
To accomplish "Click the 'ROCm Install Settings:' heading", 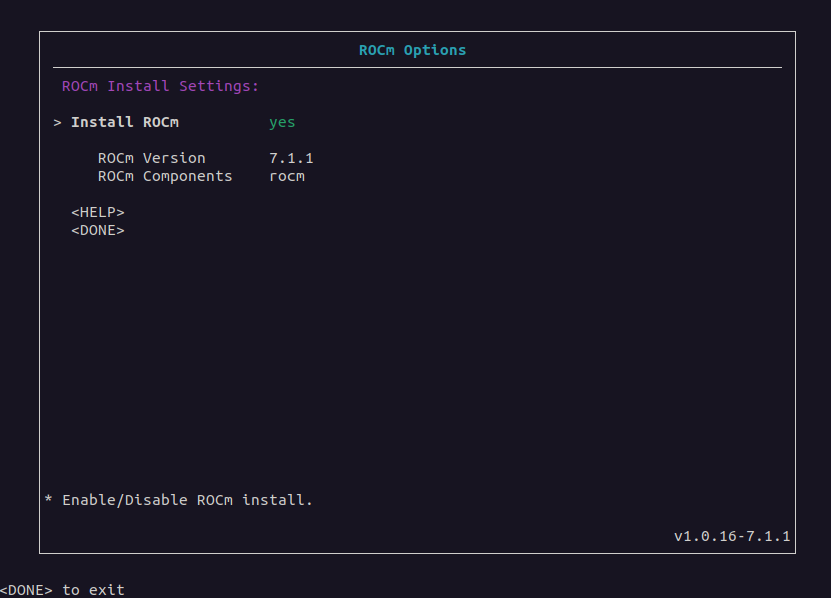I will tap(160, 86).
